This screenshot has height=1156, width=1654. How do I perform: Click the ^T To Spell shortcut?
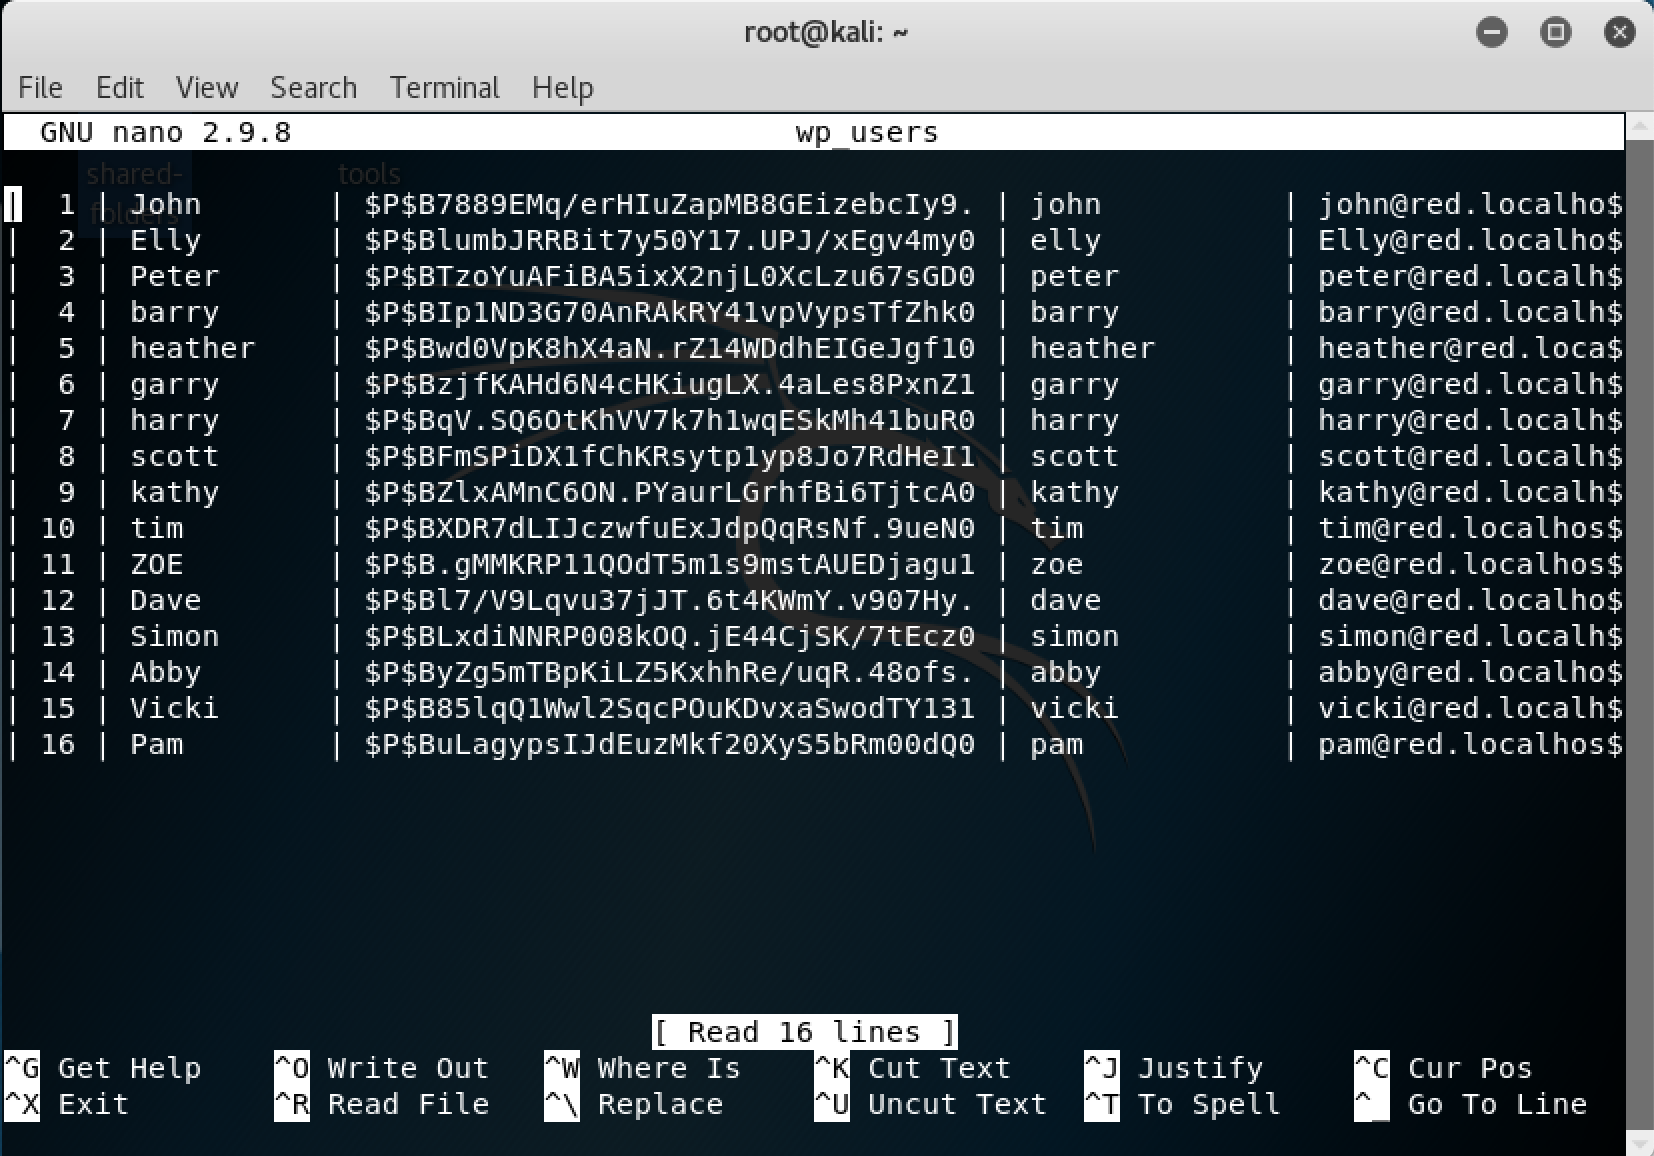tap(1183, 1104)
